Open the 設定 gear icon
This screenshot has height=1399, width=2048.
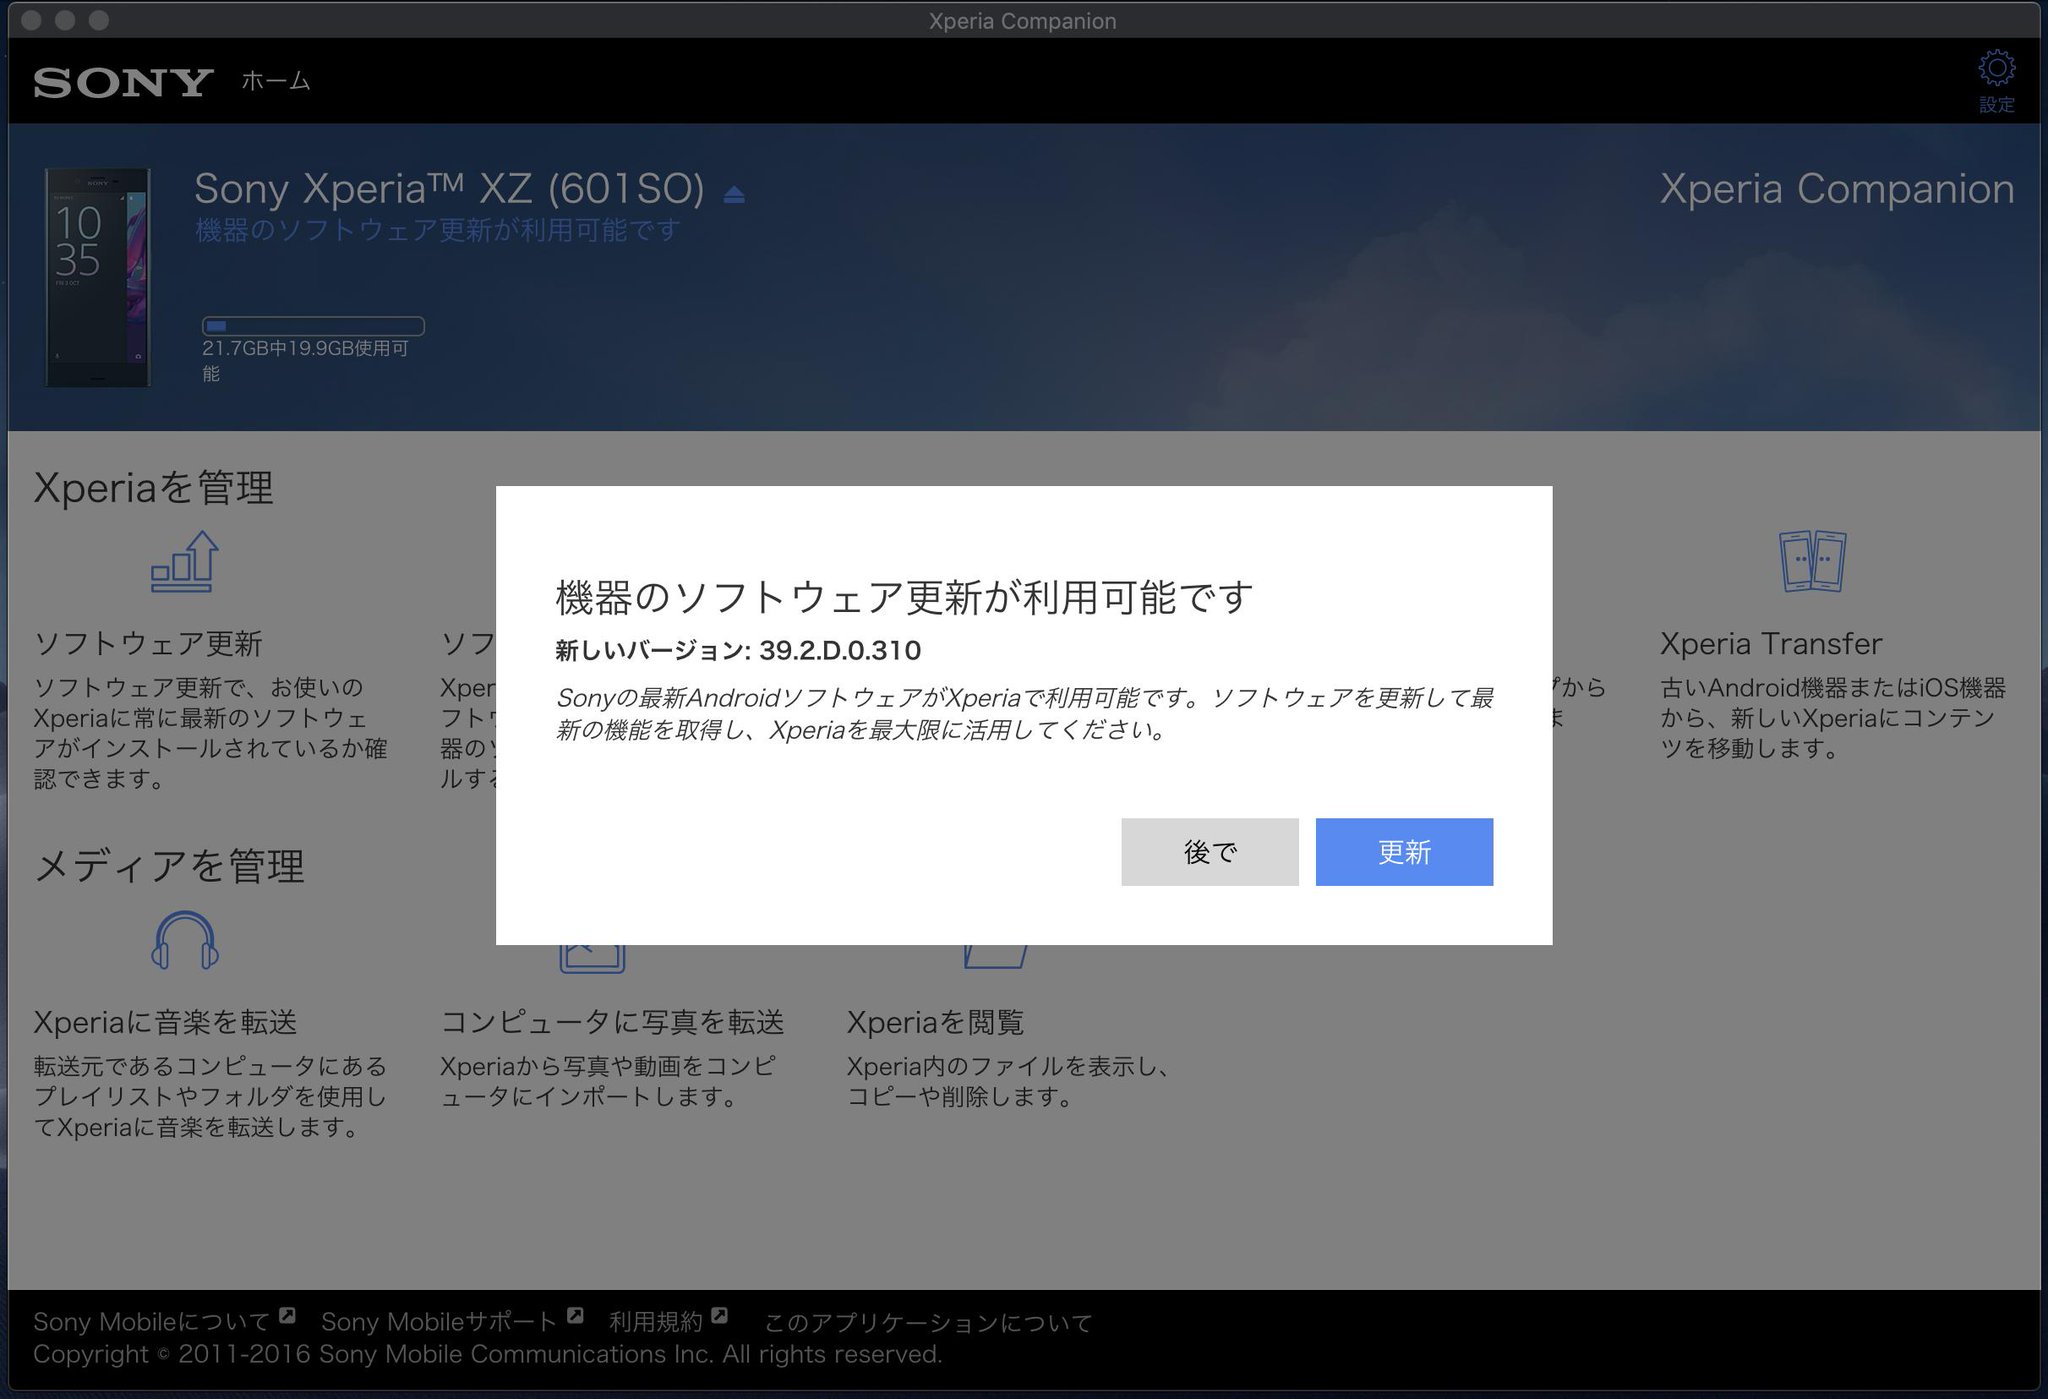[1996, 69]
